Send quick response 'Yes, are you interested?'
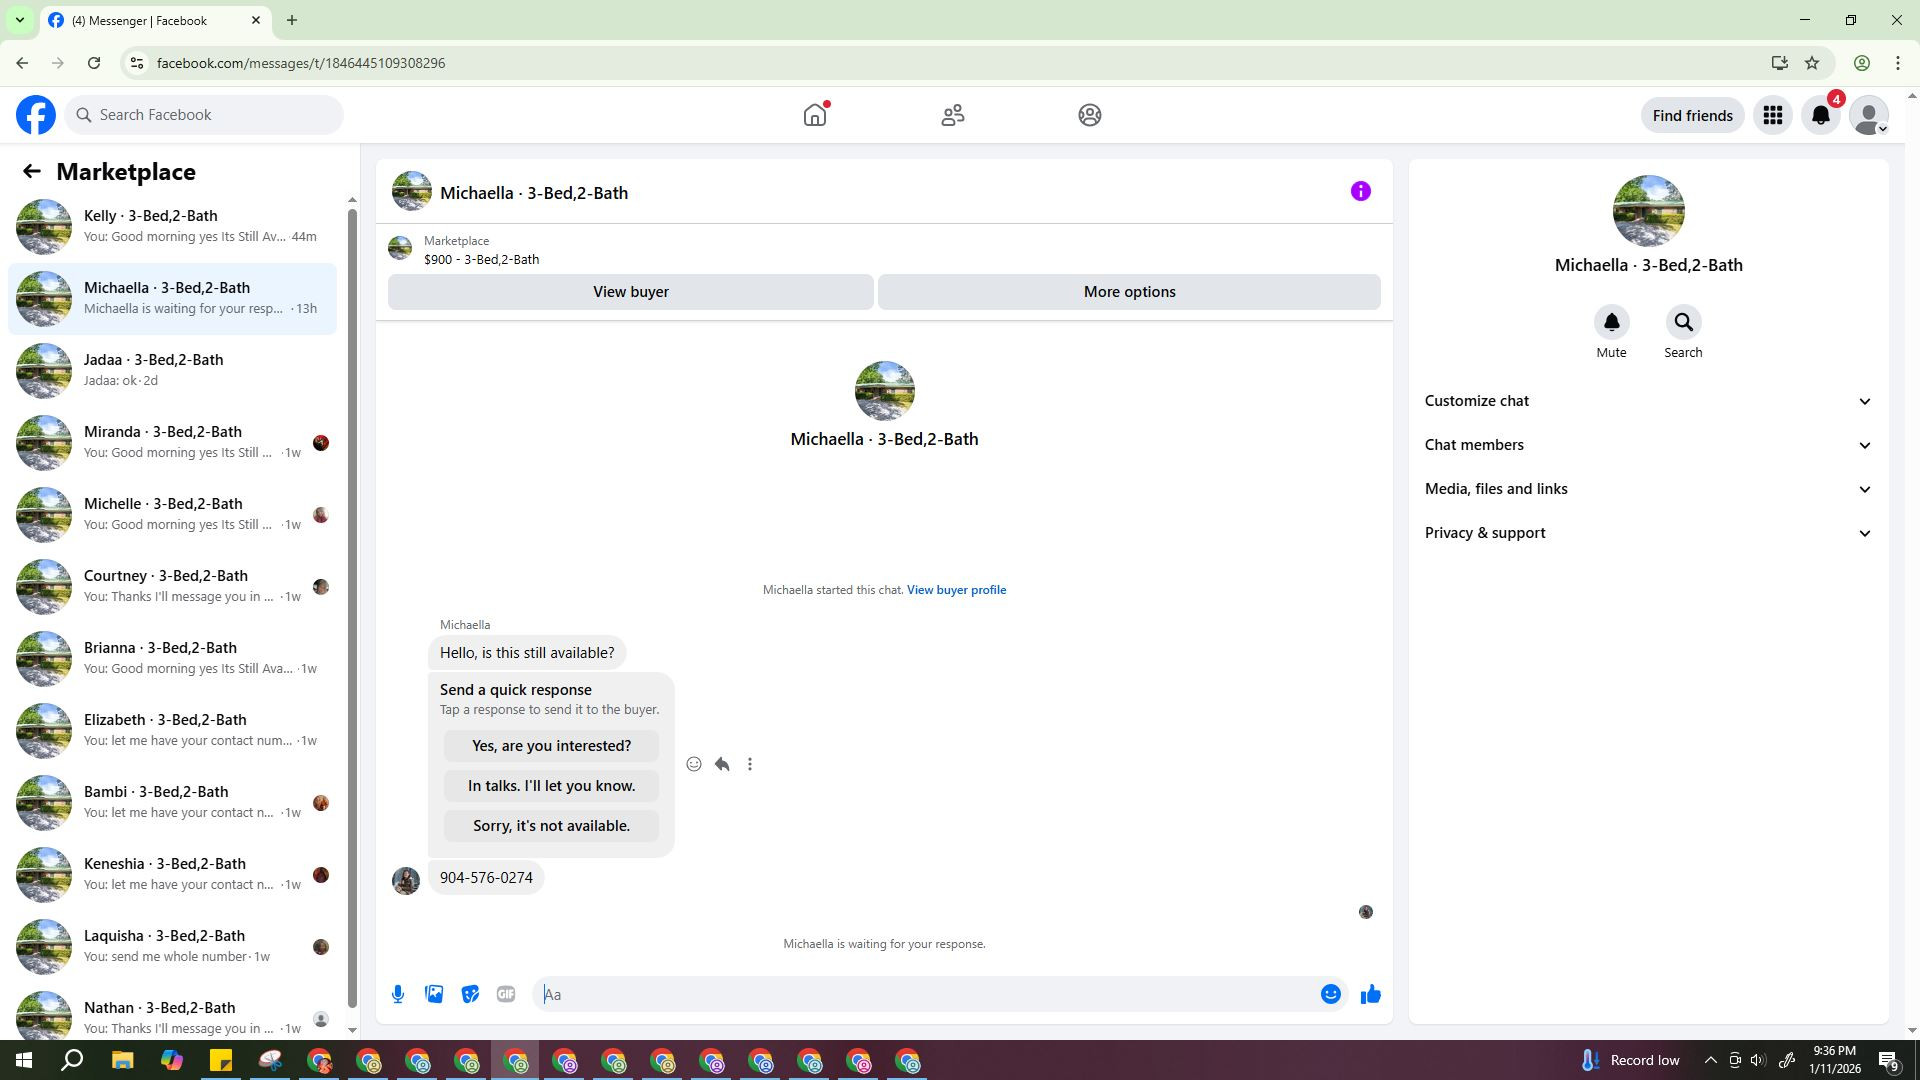1920x1080 pixels. [551, 746]
